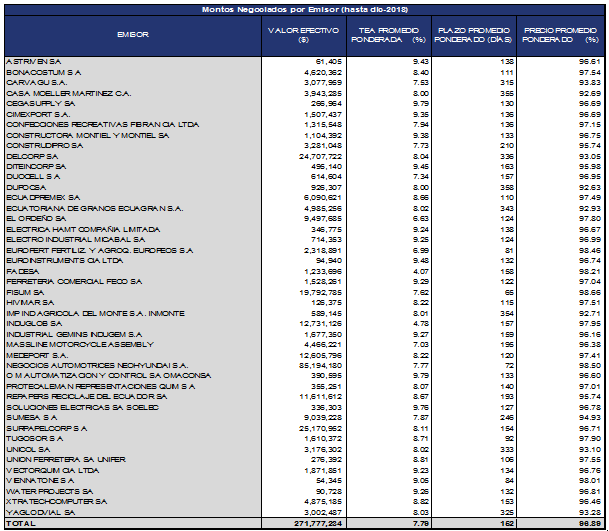Click DELCORP value 24,707,722

point(320,156)
